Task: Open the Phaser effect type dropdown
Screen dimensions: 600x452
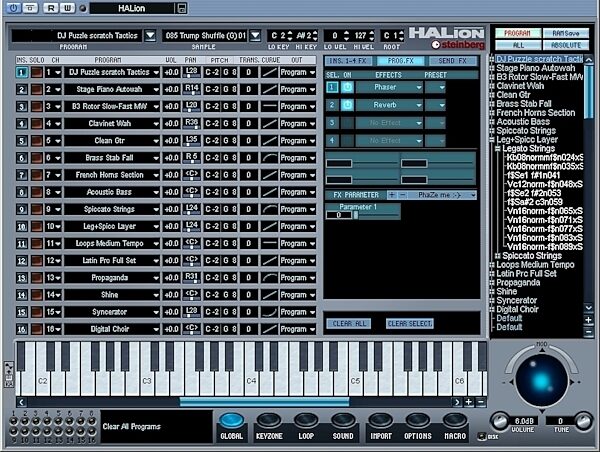Action: [419, 87]
